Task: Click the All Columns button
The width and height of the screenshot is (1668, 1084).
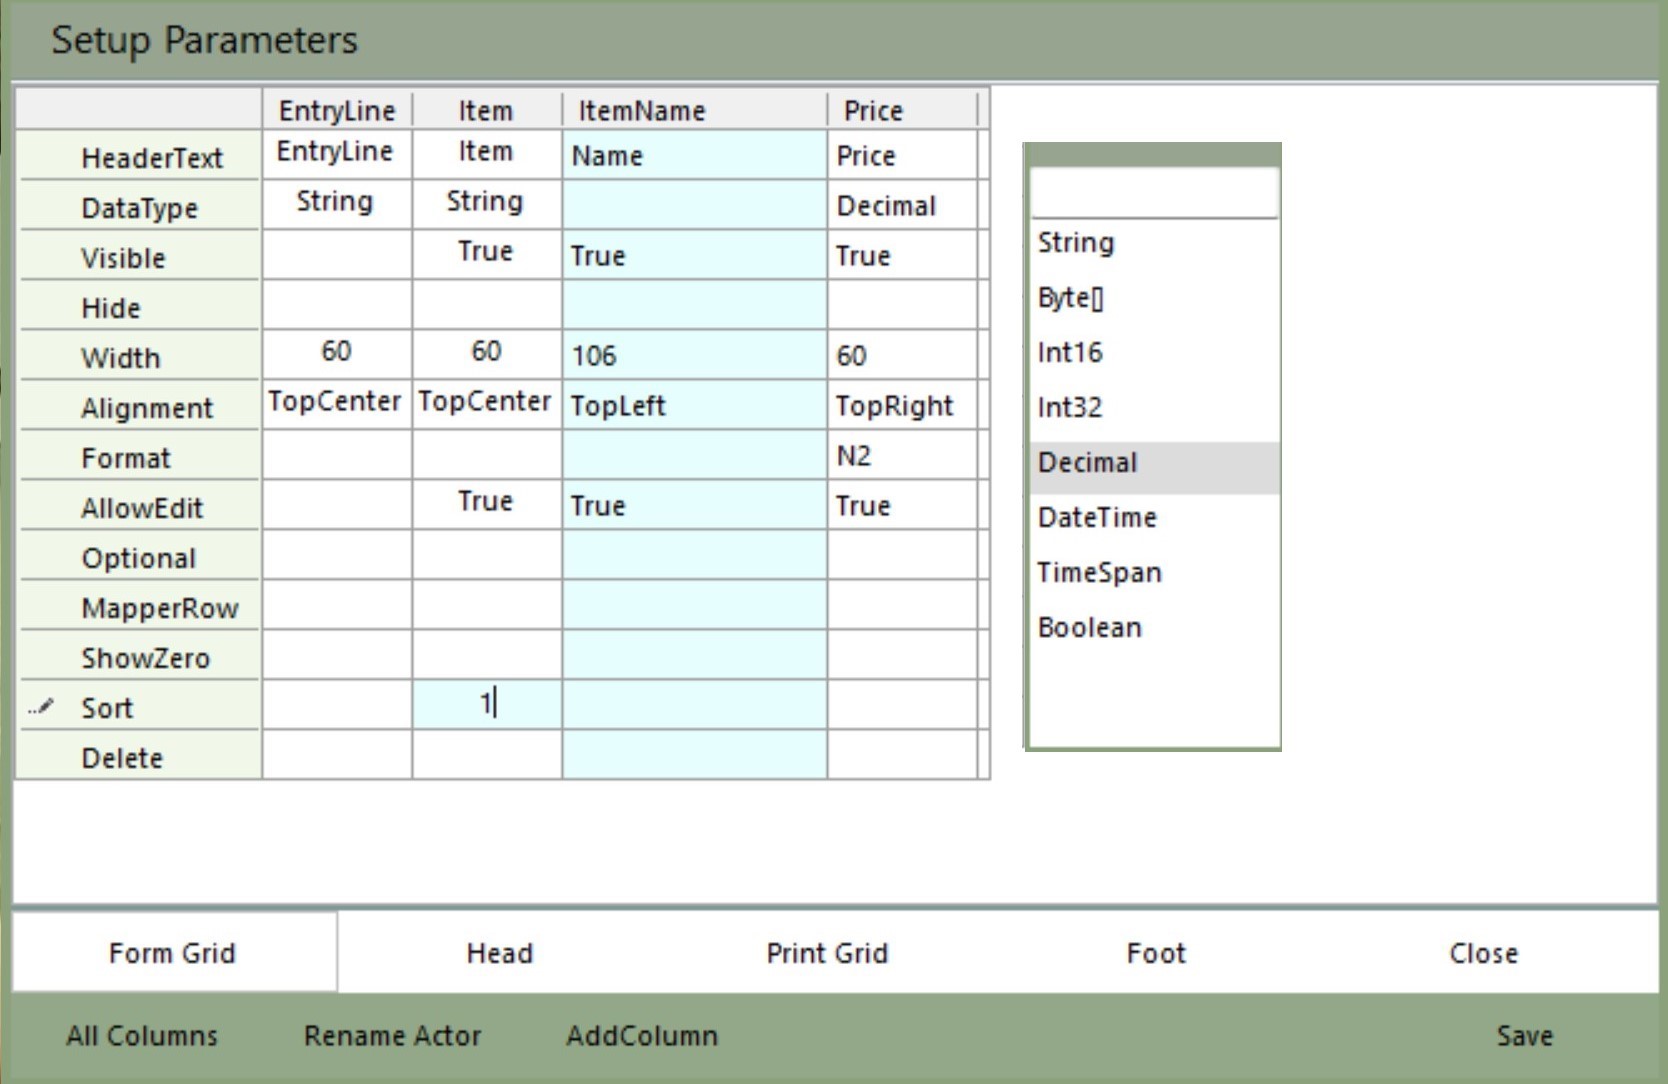Action: (142, 1036)
